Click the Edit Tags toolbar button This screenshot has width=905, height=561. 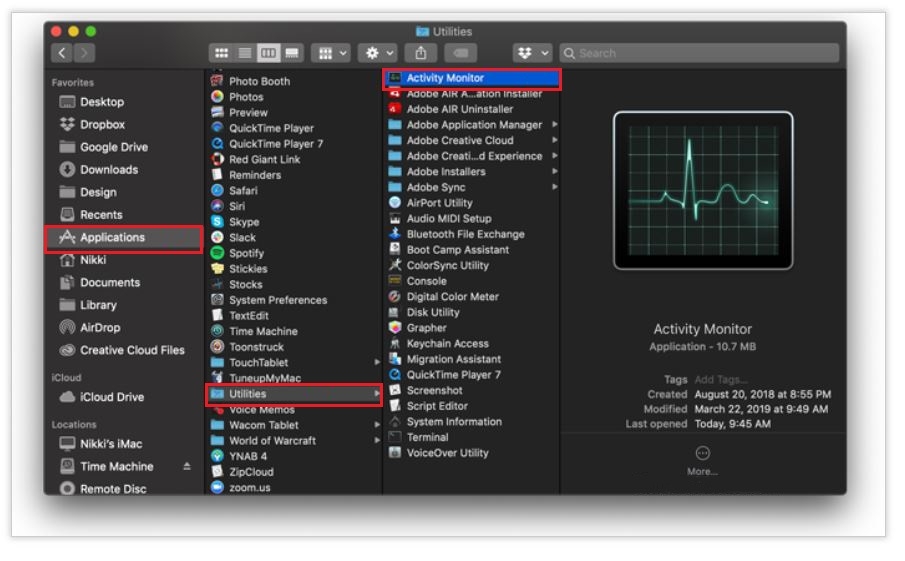(461, 53)
